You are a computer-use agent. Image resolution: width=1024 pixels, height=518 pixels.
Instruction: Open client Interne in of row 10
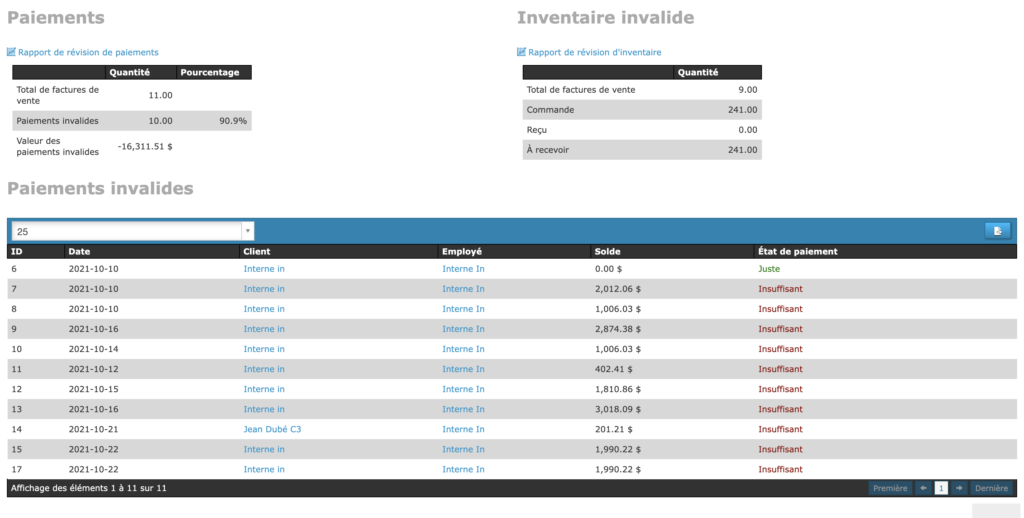264,349
